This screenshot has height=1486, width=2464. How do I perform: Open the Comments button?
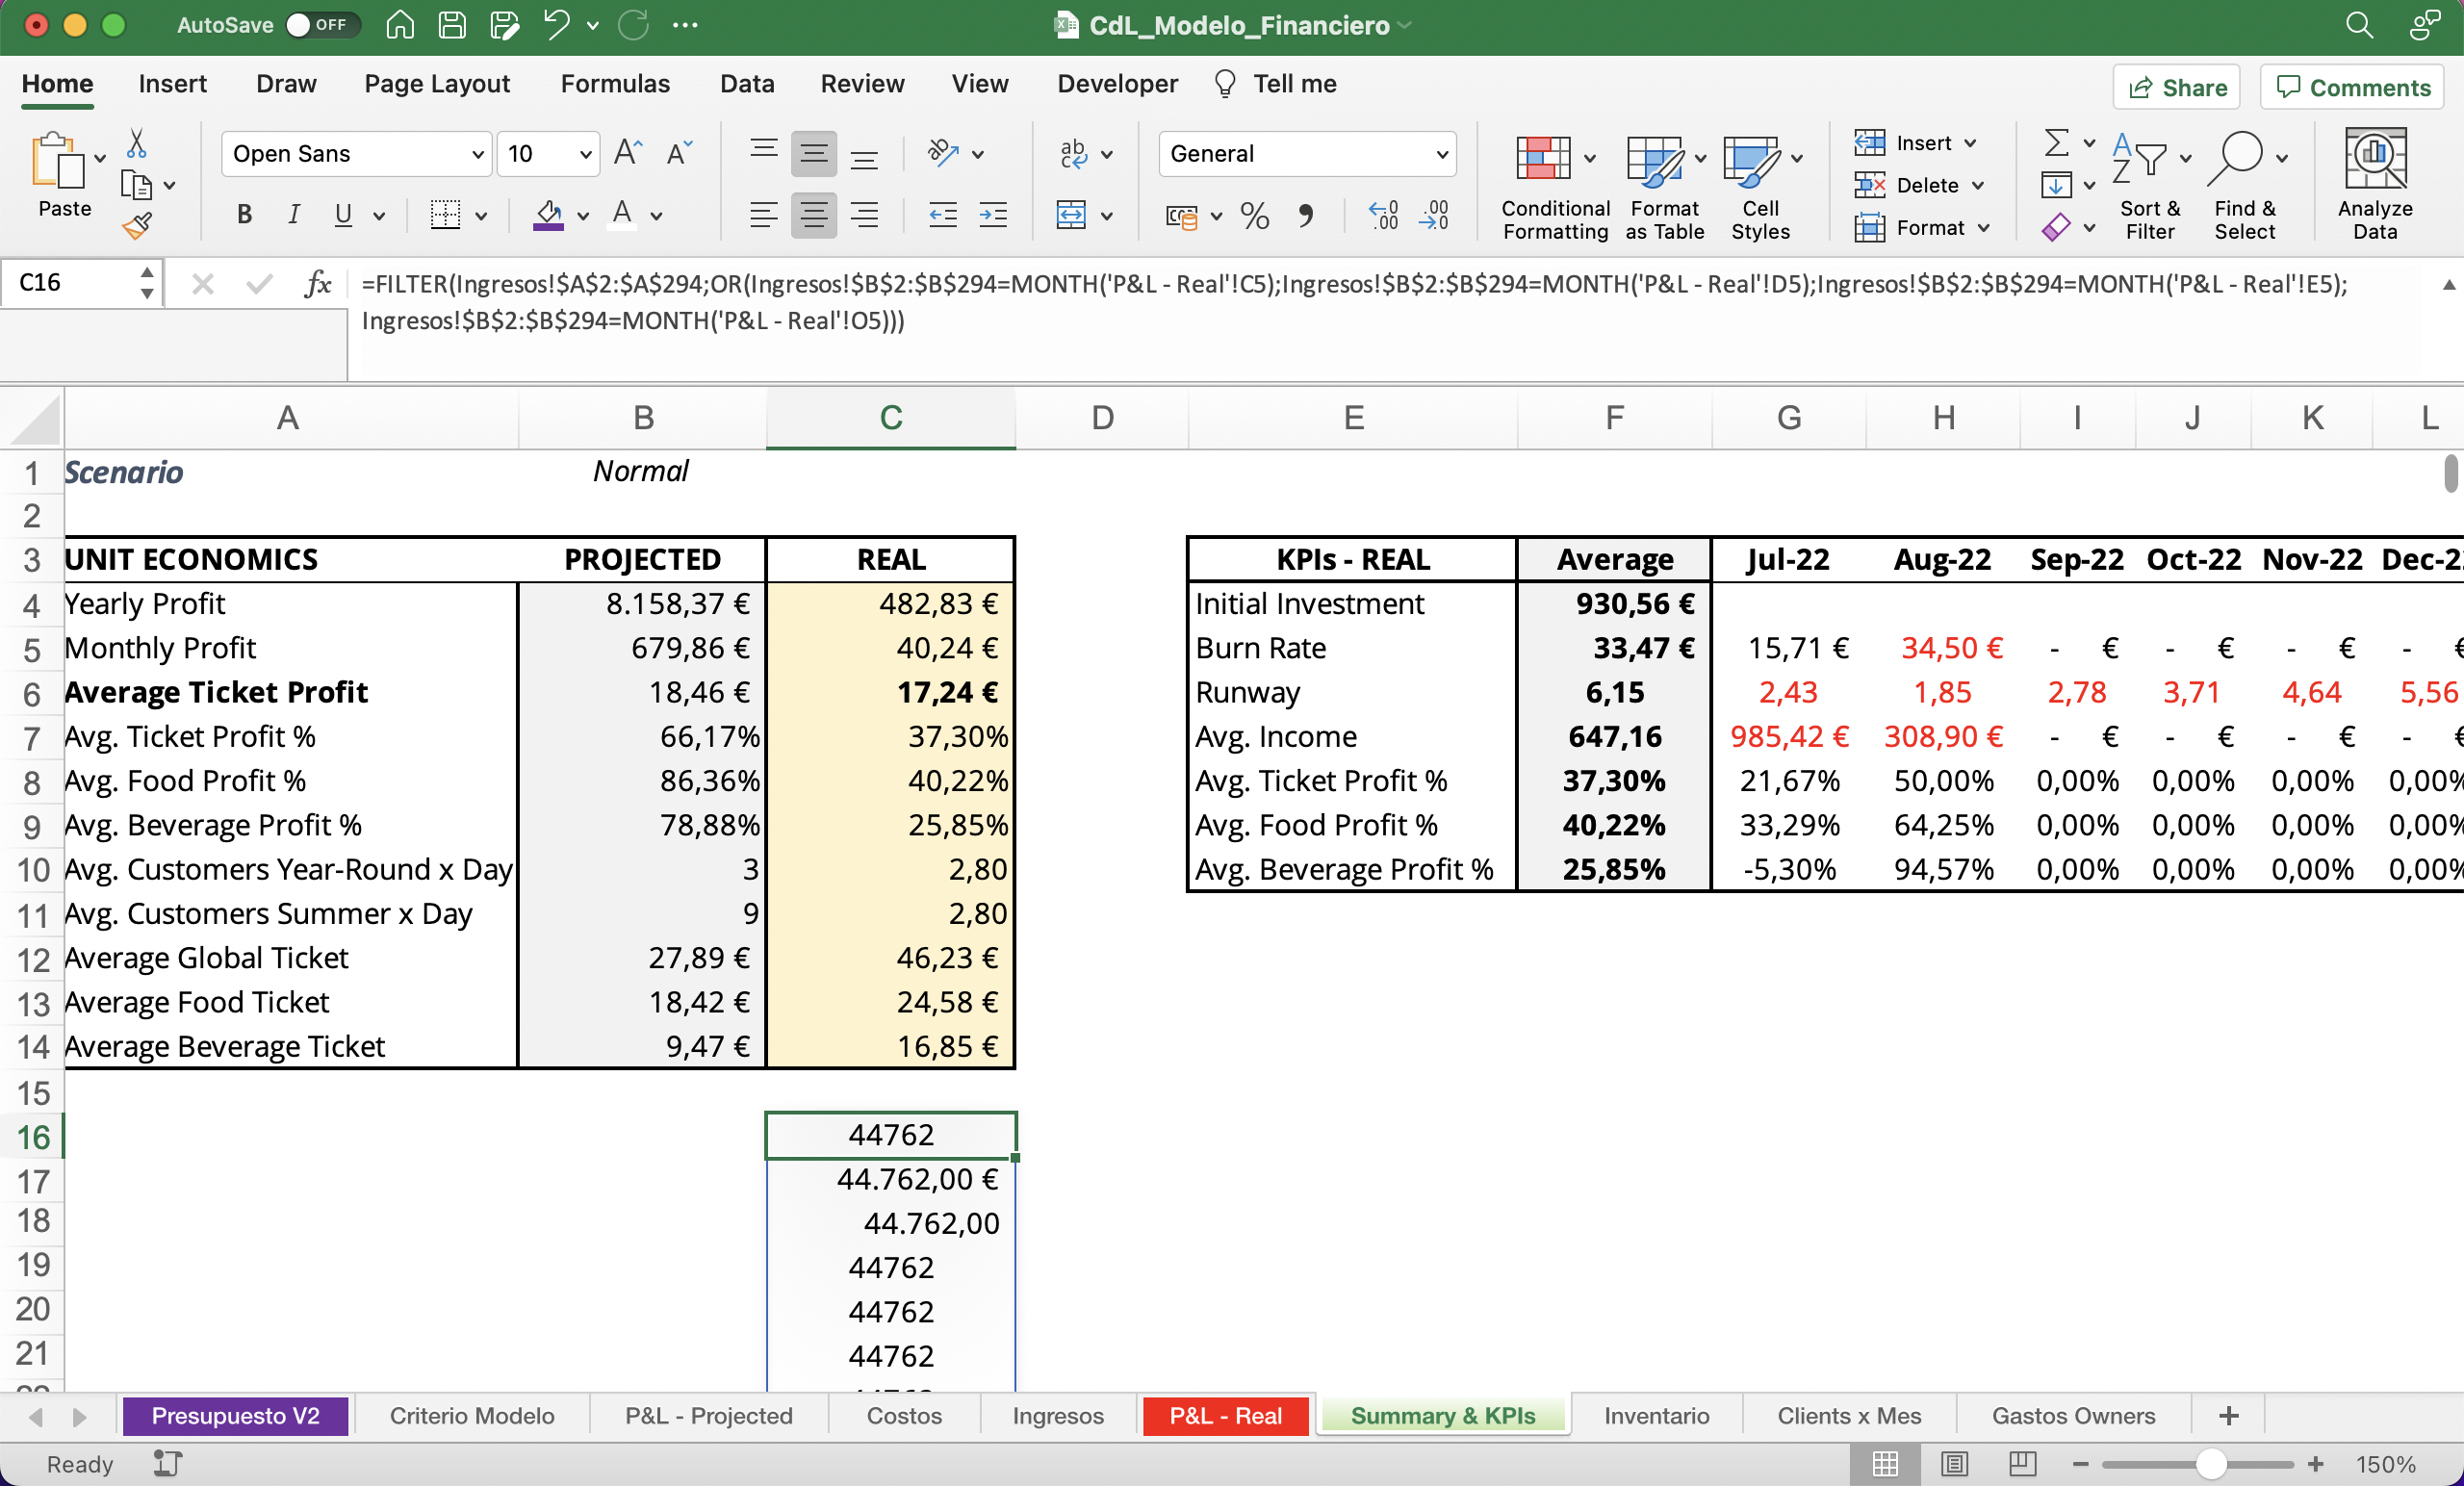coord(2353,88)
